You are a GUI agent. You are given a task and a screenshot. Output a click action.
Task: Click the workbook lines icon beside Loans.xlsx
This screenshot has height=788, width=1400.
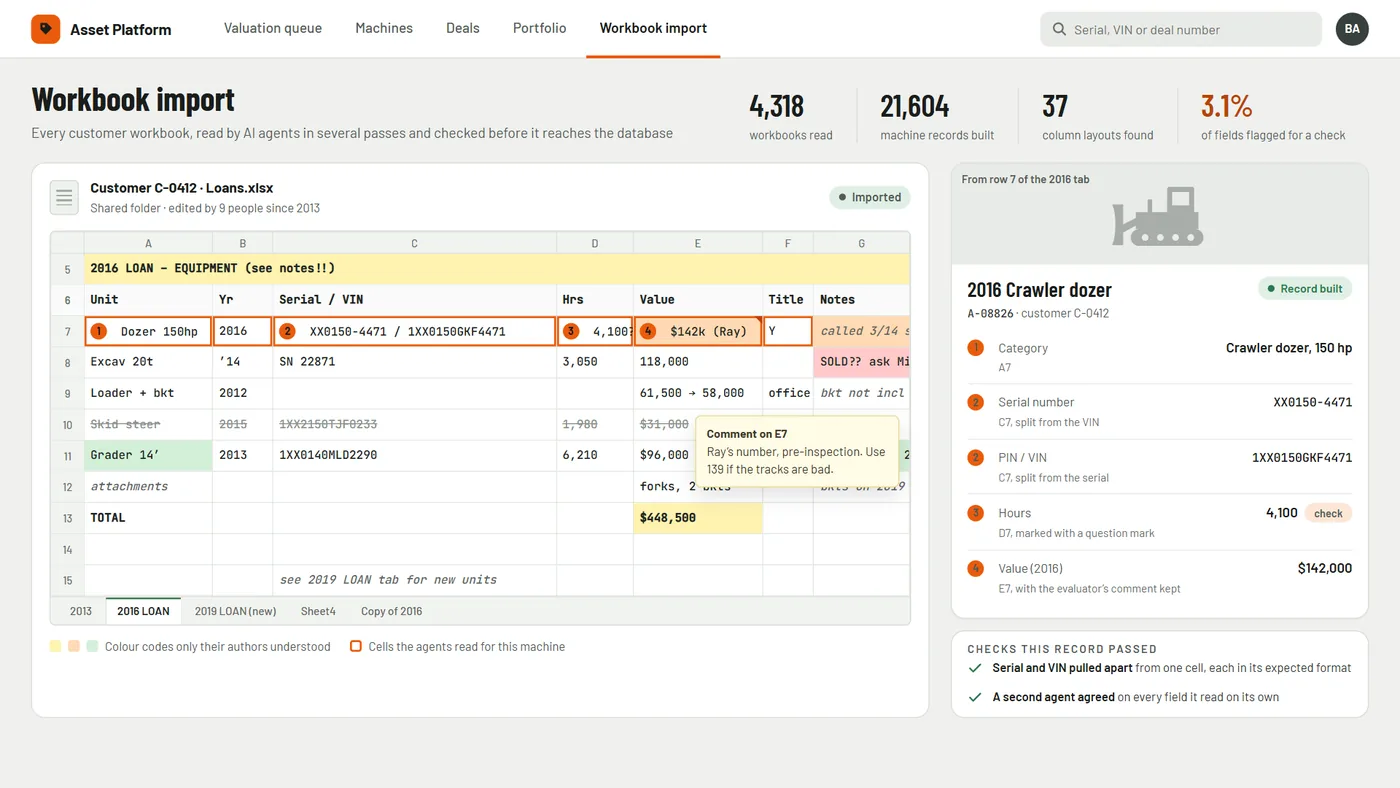pyautogui.click(x=64, y=197)
